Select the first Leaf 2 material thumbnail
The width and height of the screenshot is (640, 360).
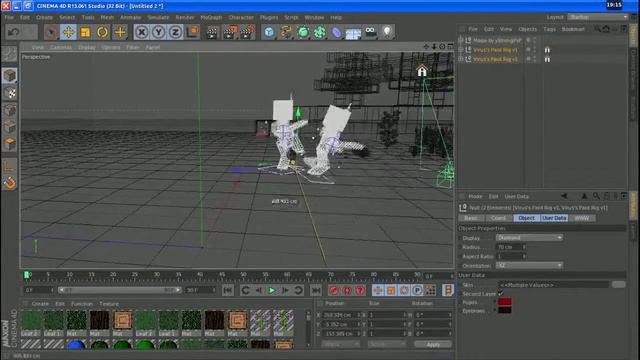(x=31, y=320)
